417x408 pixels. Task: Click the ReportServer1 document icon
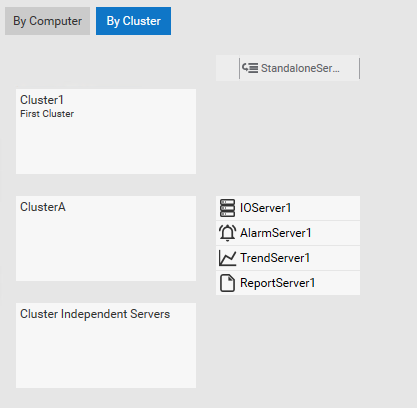(x=227, y=283)
